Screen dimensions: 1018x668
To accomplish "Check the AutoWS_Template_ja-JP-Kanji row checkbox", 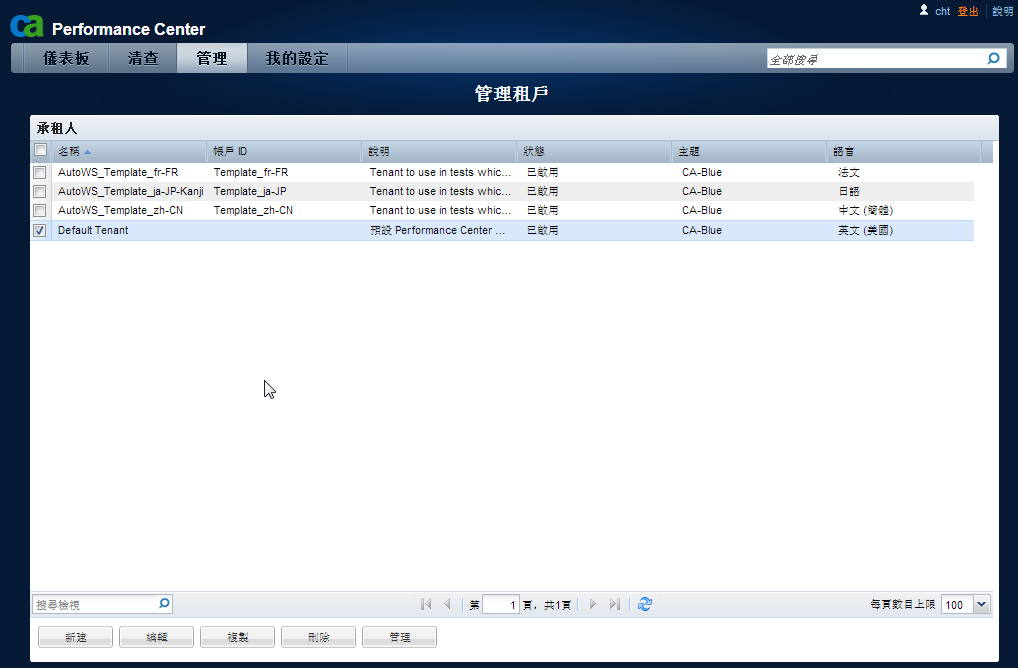I will pyautogui.click(x=40, y=192).
